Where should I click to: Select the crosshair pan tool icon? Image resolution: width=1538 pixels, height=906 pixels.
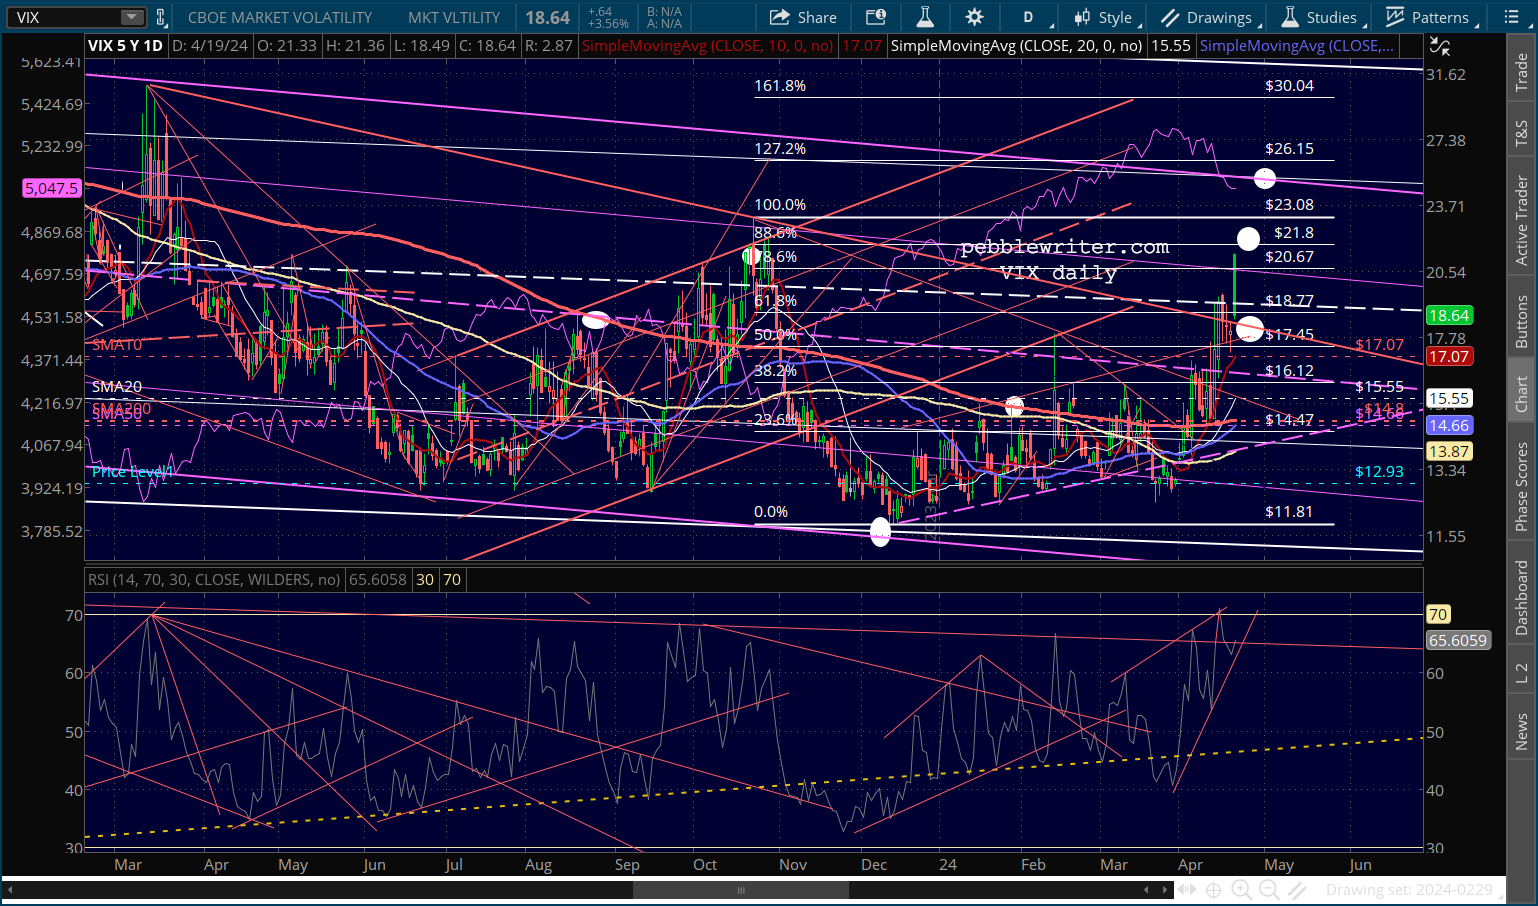pyautogui.click(x=1213, y=889)
